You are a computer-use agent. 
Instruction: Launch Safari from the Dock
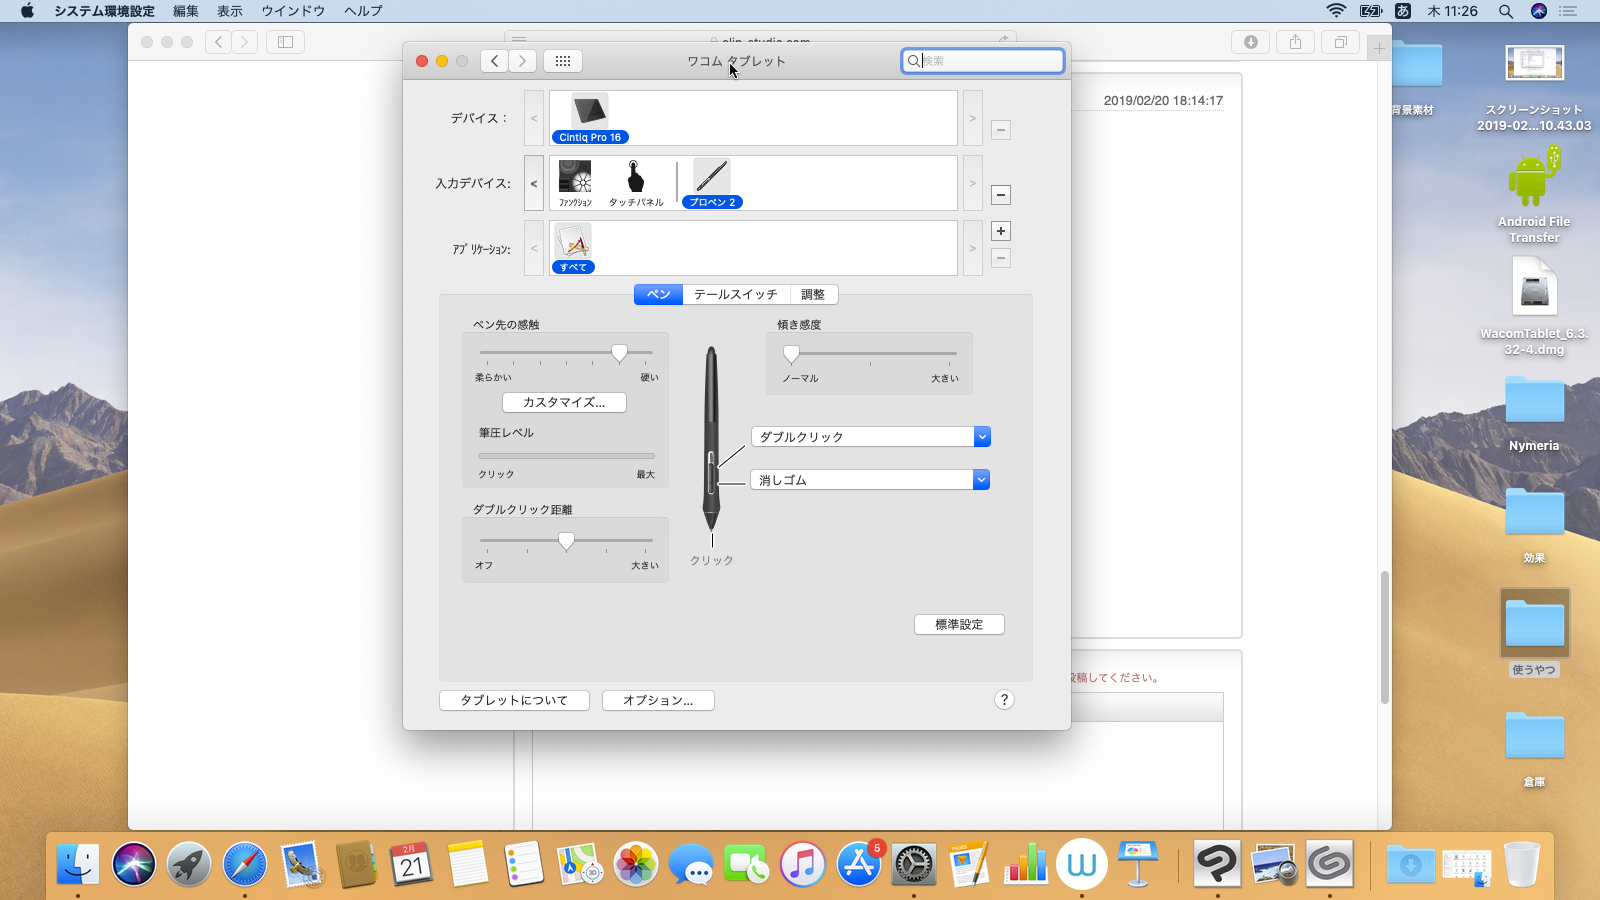[245, 863]
